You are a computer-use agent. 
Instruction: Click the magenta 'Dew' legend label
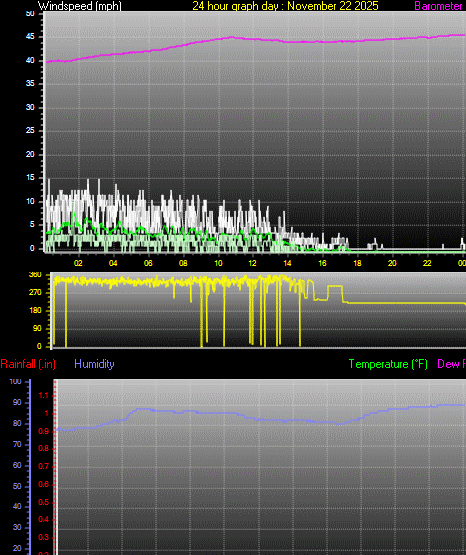(447, 364)
